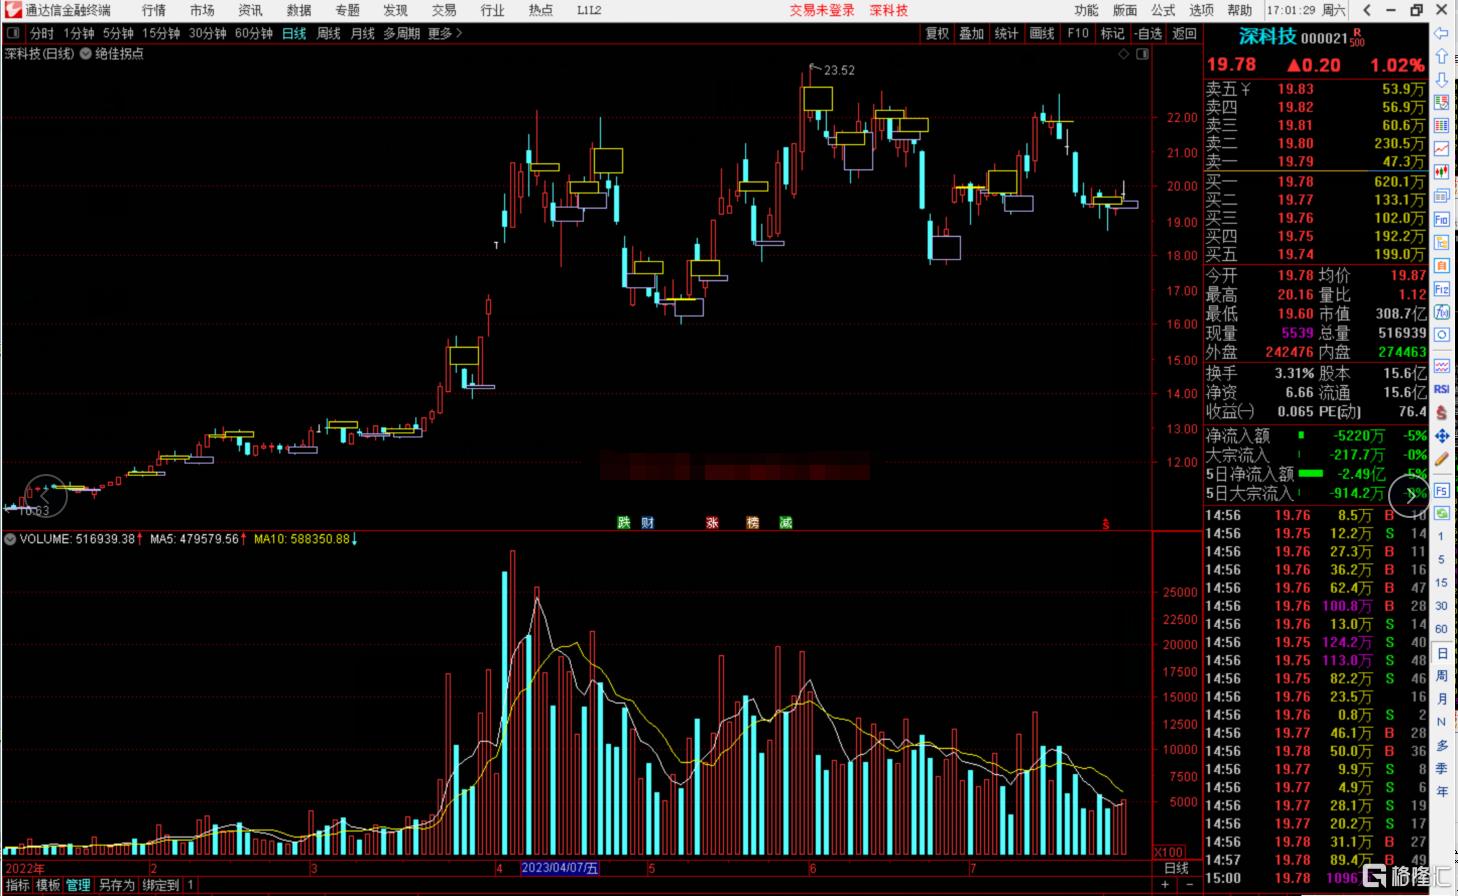The image size is (1458, 896).
Task: Switch to the 指标 tab at bottom
Action: click(x=17, y=885)
